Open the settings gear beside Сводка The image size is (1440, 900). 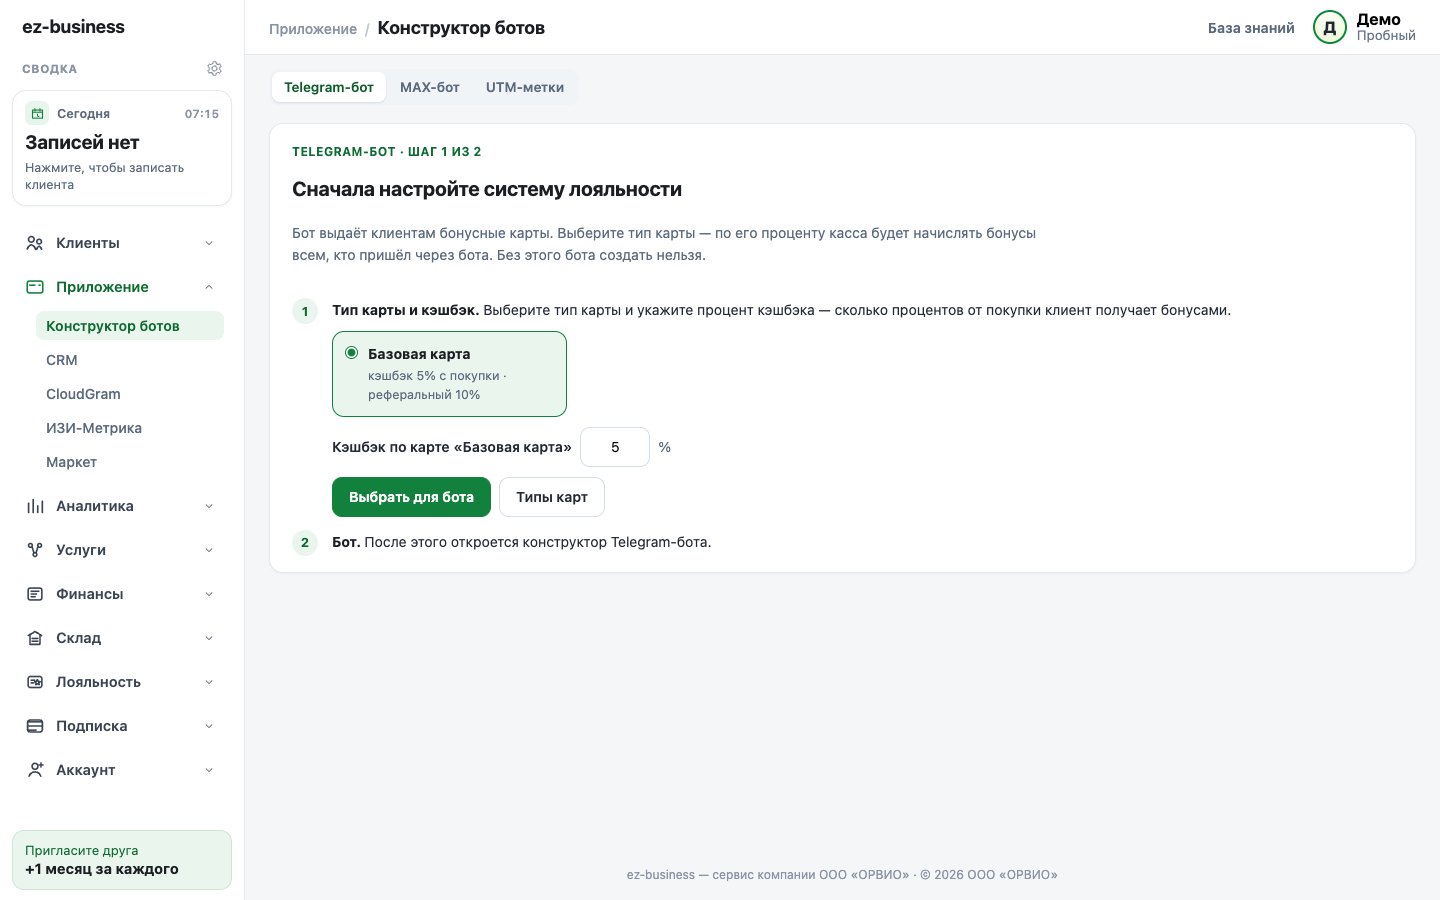(214, 69)
